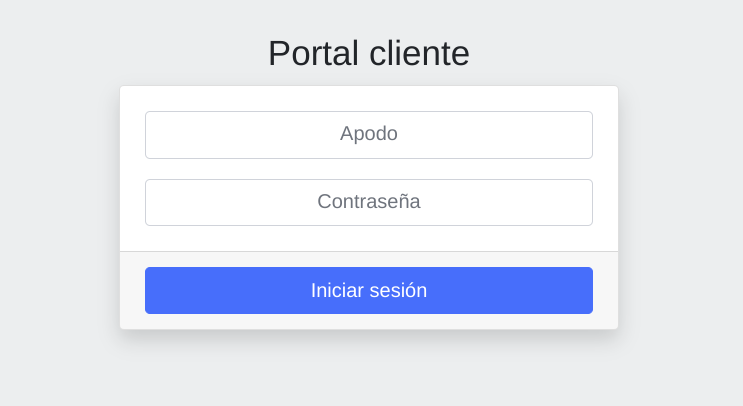Place cursor in the Contraseña field
Screen dimensions: 743x406
(368, 202)
